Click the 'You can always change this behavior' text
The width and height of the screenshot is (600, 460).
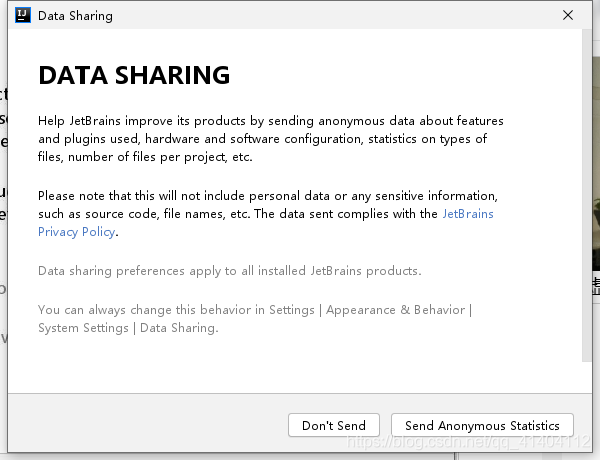point(255,318)
